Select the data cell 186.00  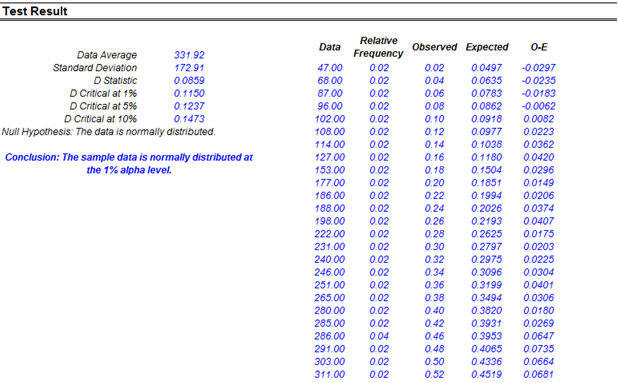(330, 195)
